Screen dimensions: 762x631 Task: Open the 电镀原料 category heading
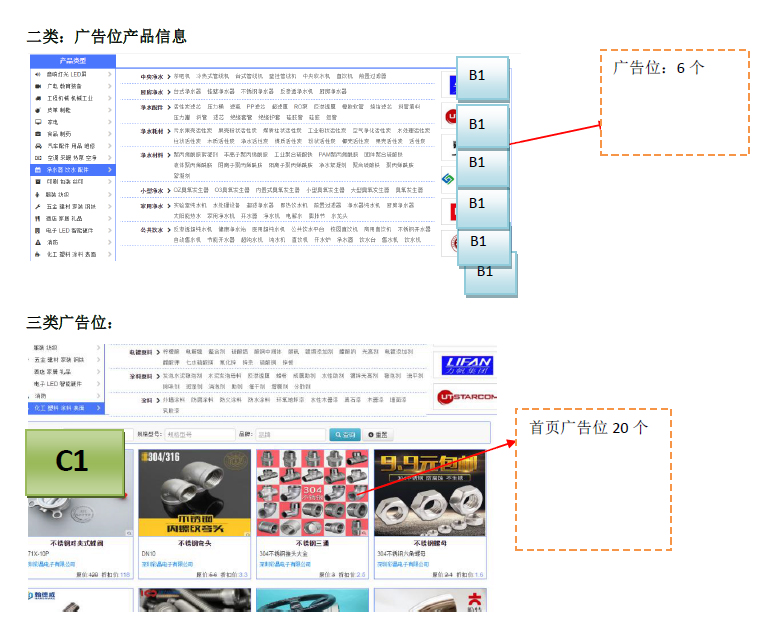pyautogui.click(x=141, y=352)
